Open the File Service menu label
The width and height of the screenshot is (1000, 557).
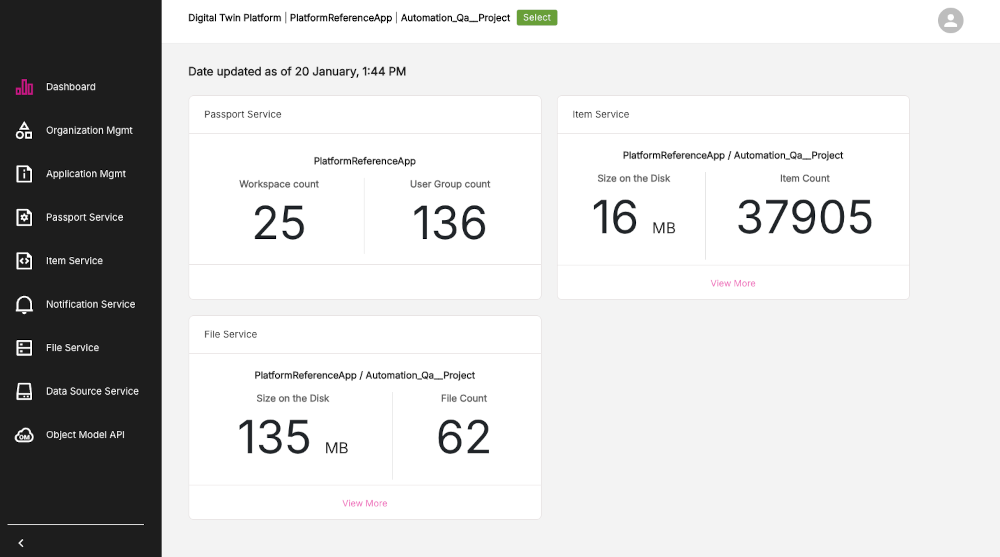pyautogui.click(x=72, y=348)
